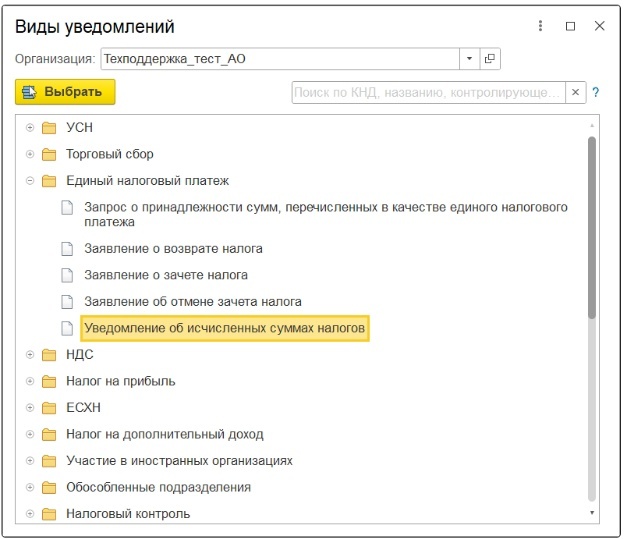Viewport: 624px width, 539px height.
Task: Focus the search by КНД input field
Action: tap(428, 92)
